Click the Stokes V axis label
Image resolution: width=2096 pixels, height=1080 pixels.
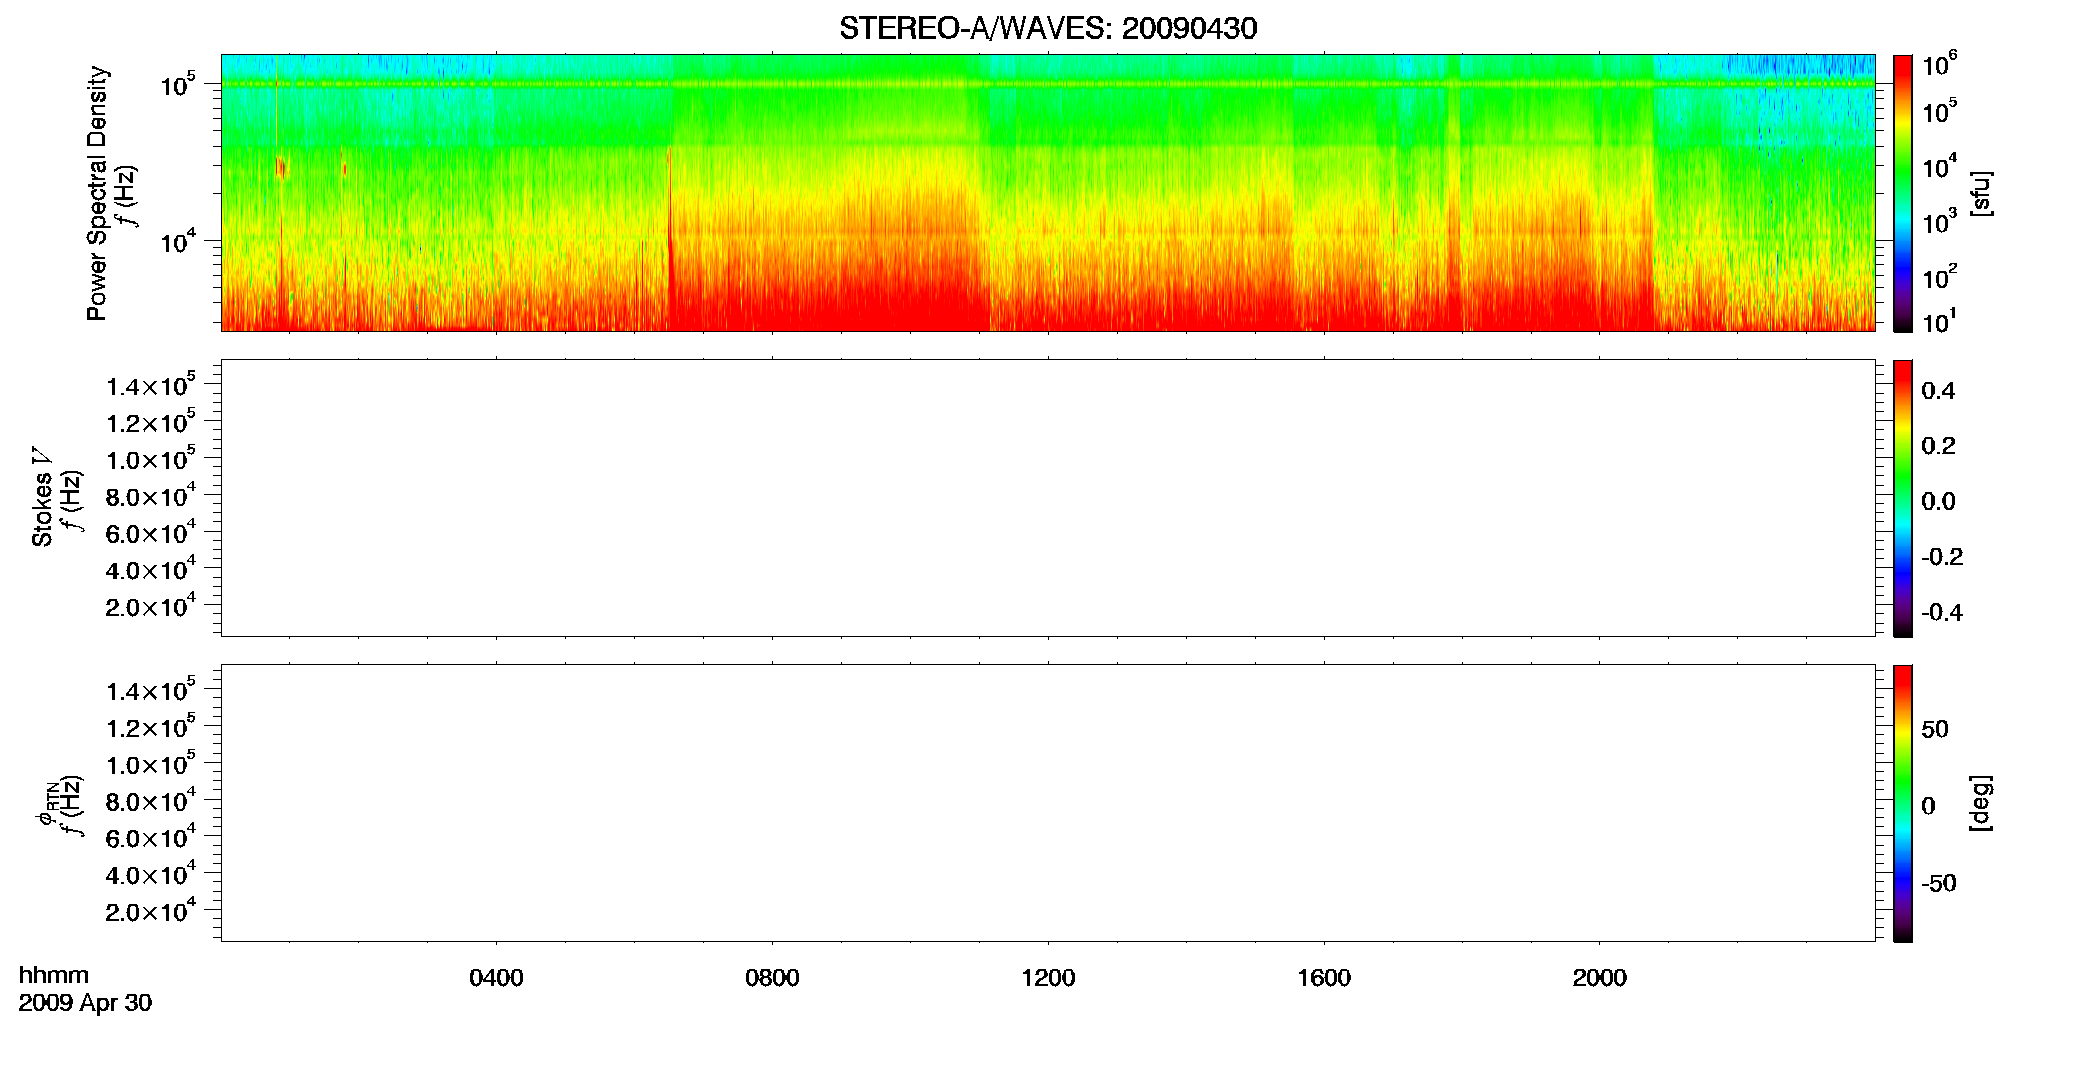42,497
